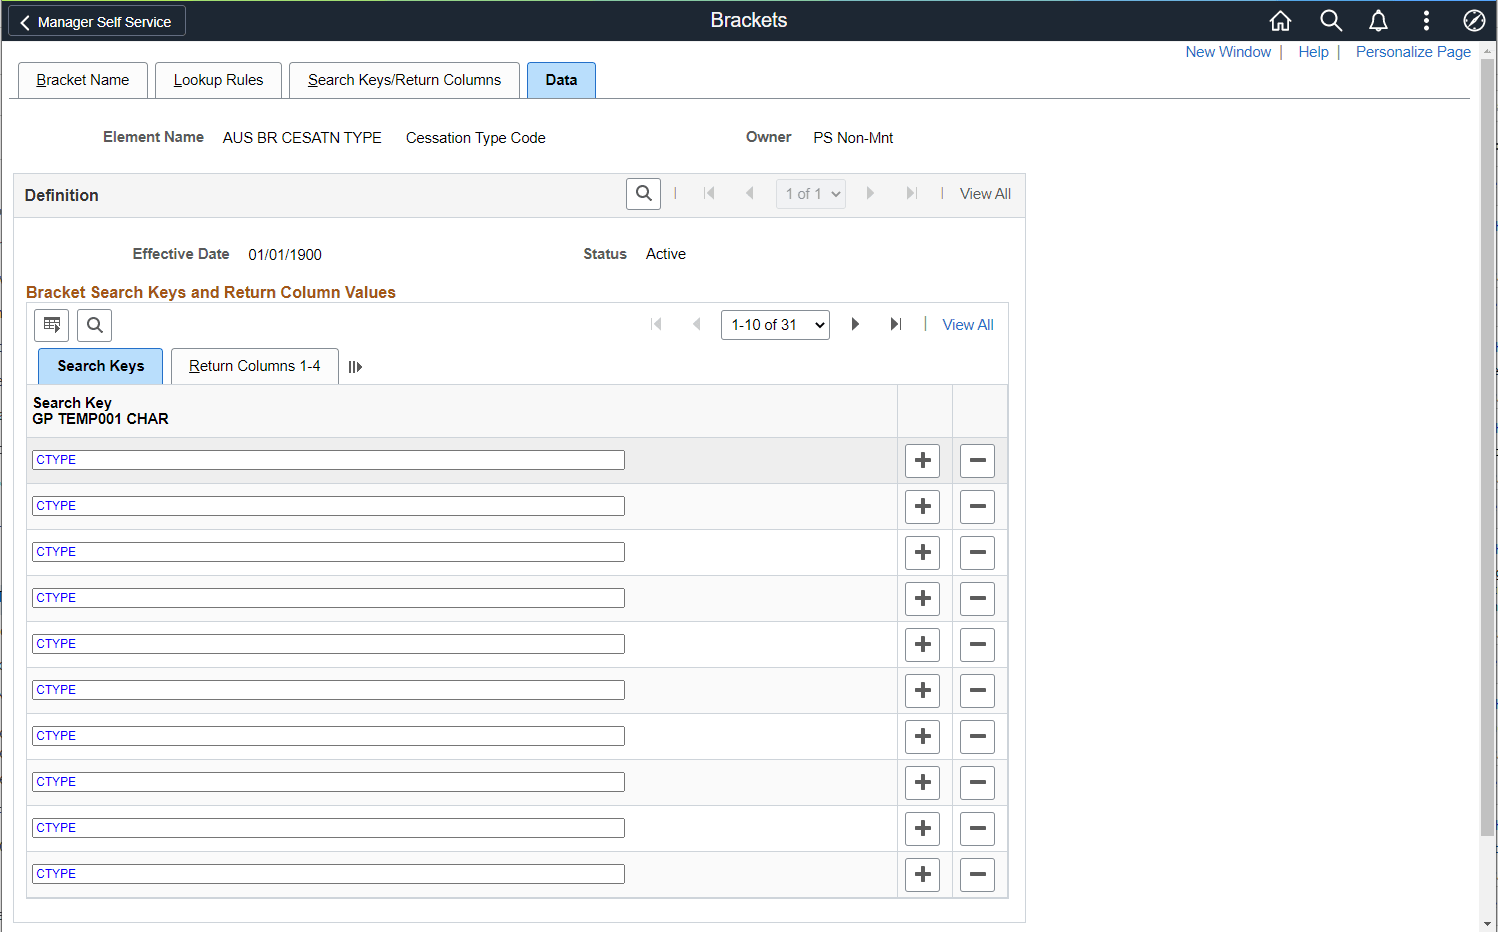
Task: Delete the last CTYPE row with minus button
Action: tap(977, 874)
